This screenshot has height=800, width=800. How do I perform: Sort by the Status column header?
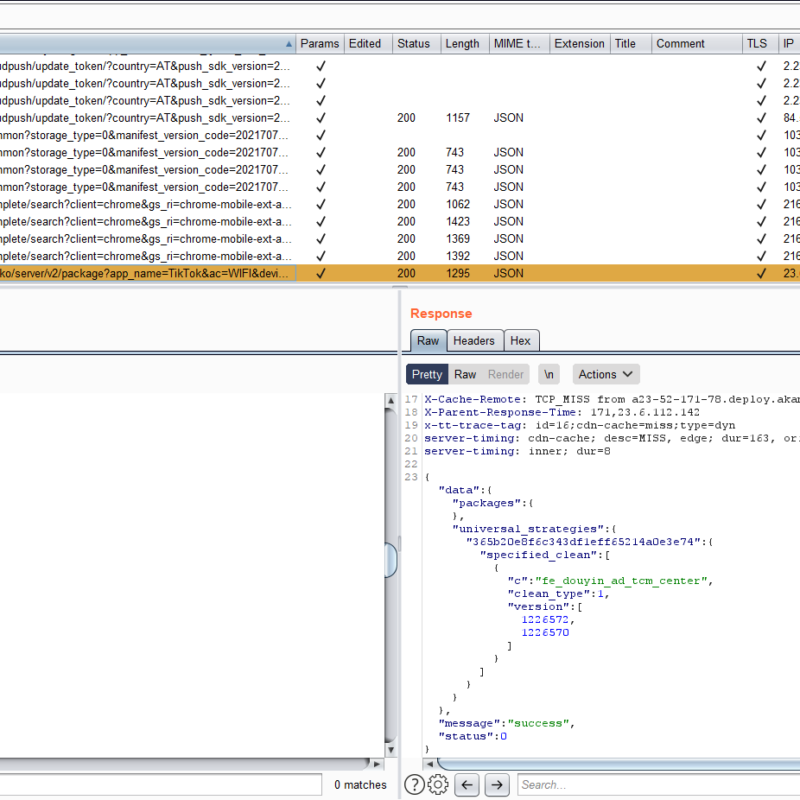414,44
